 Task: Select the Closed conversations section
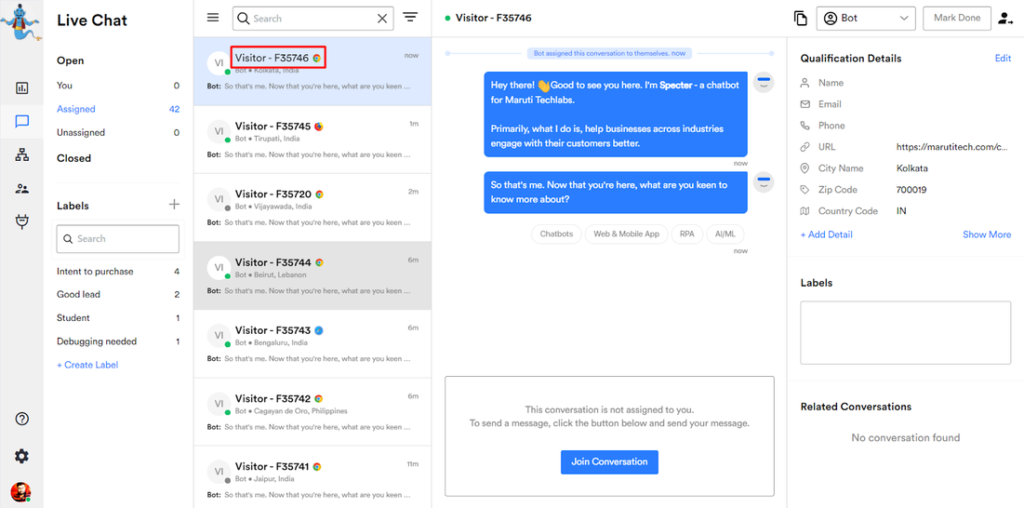coord(74,158)
